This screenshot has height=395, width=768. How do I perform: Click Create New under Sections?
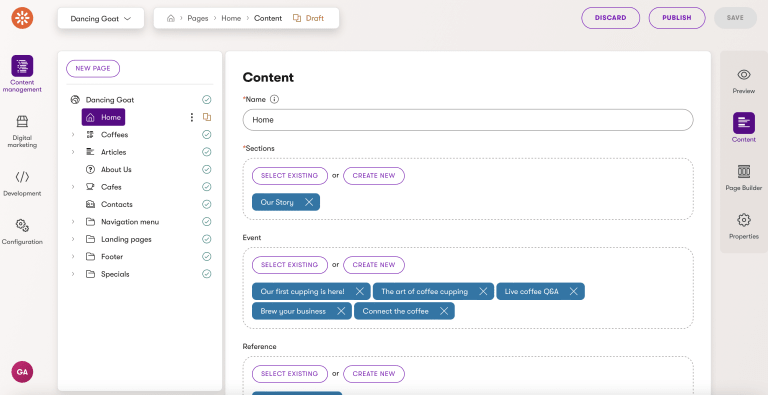[374, 176]
